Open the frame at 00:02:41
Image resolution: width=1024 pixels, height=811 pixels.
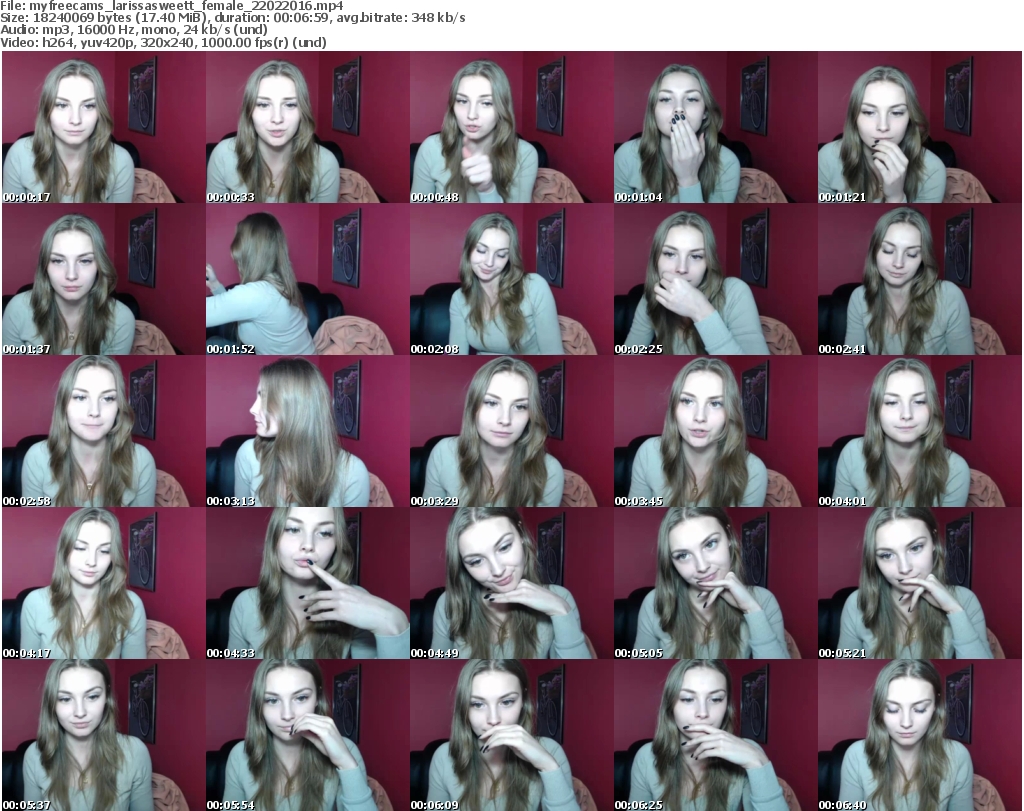pos(920,279)
